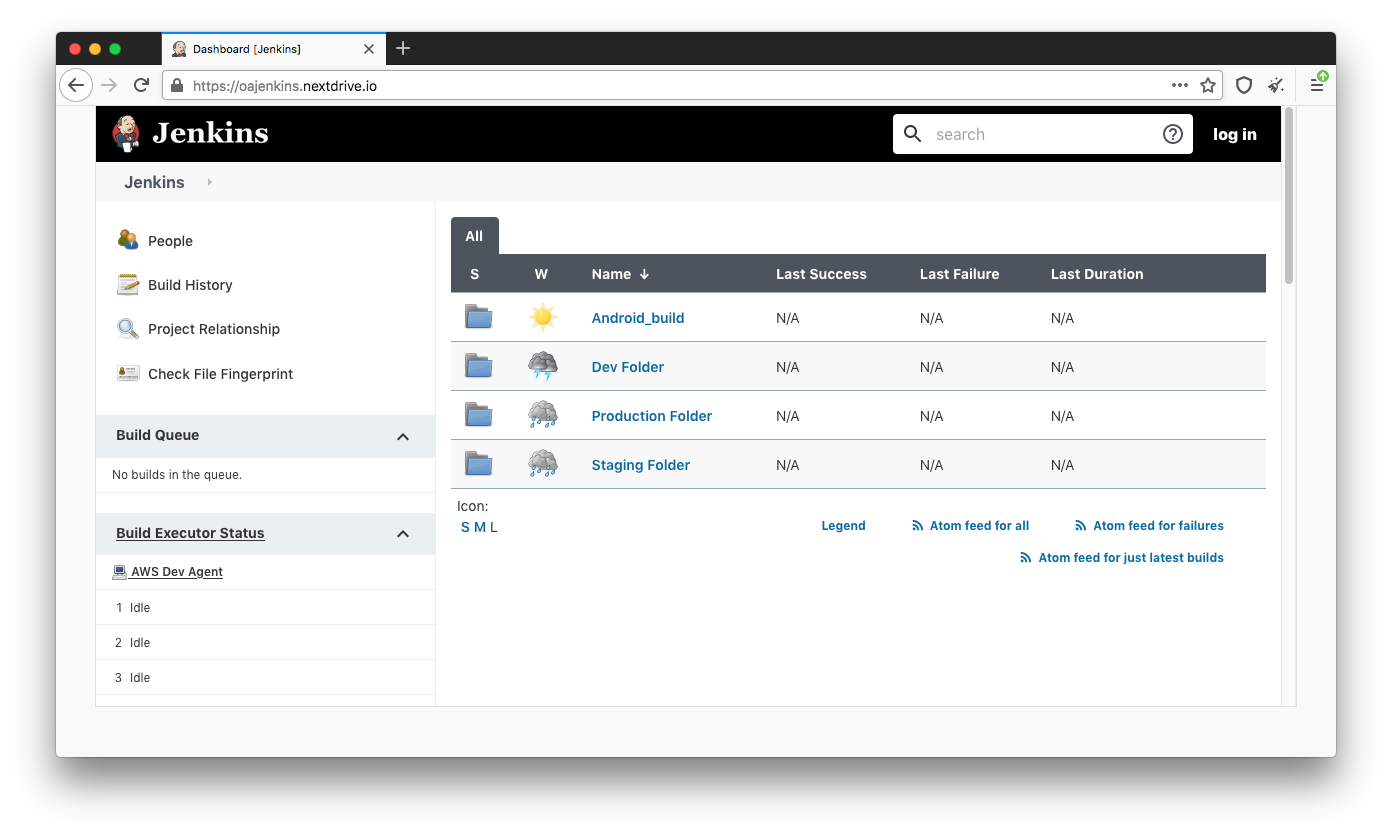Click the browser forward arrow button
The height and width of the screenshot is (837, 1392).
tap(110, 85)
